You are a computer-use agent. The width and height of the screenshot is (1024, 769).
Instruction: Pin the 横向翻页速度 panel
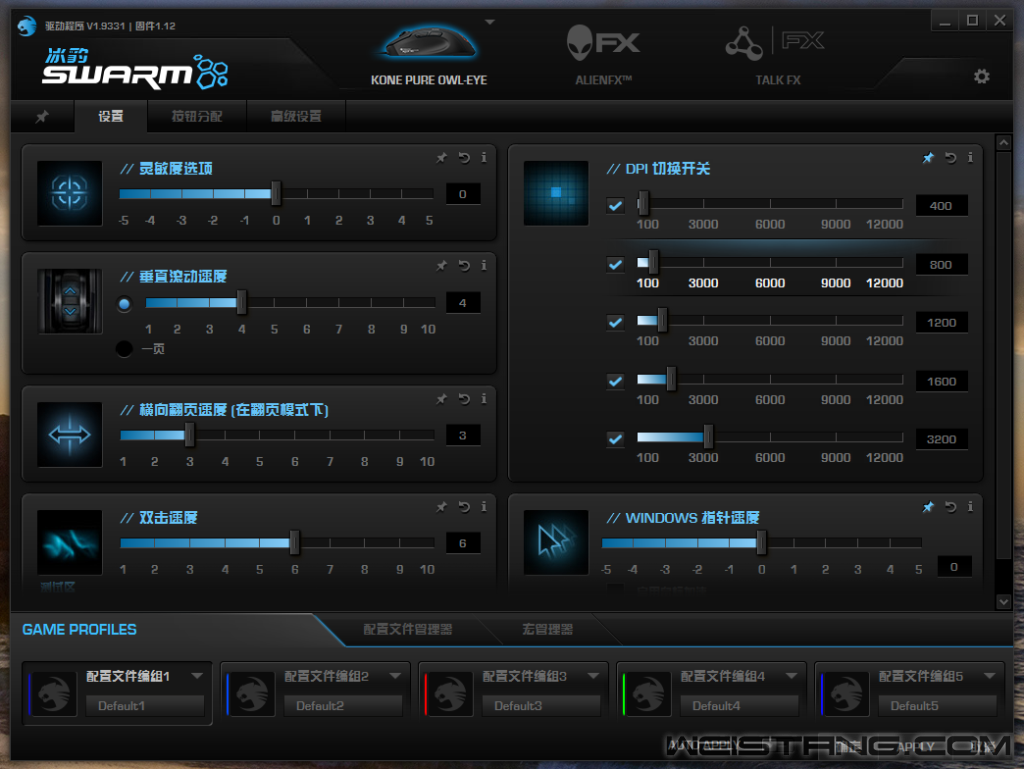point(441,399)
